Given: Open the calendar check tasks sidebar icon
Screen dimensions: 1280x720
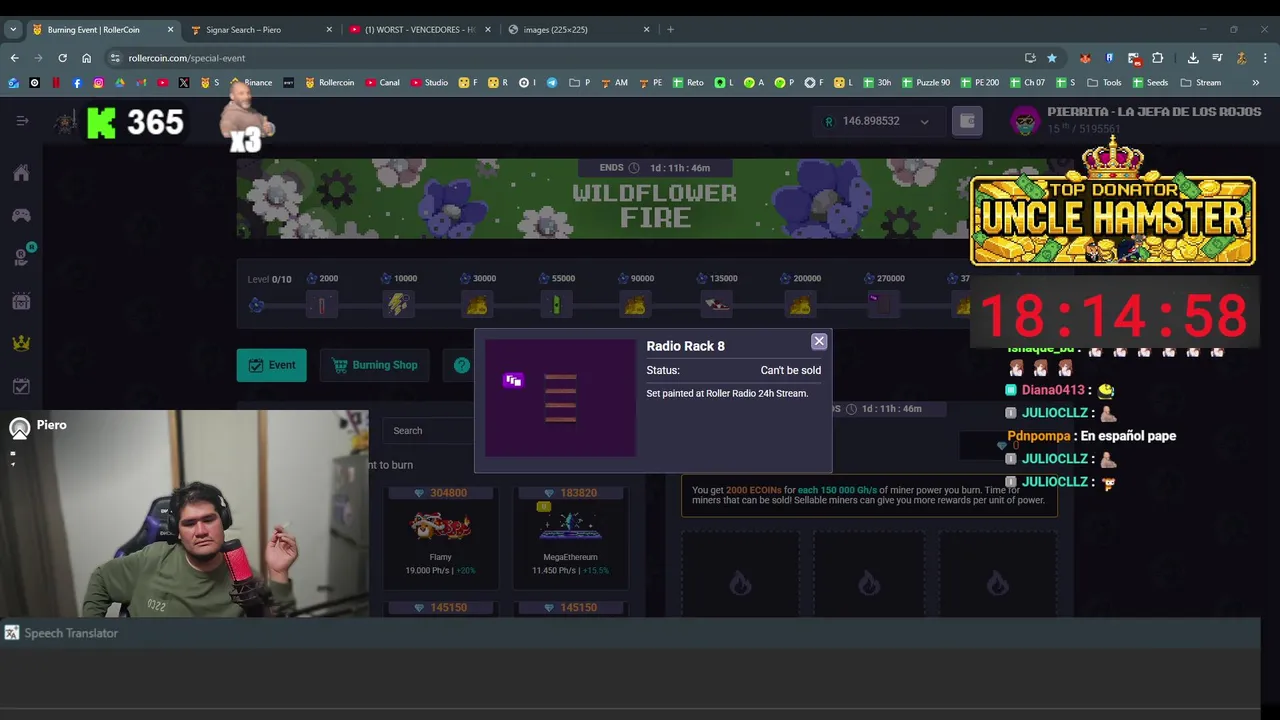Looking at the screenshot, I should pyautogui.click(x=21, y=386).
